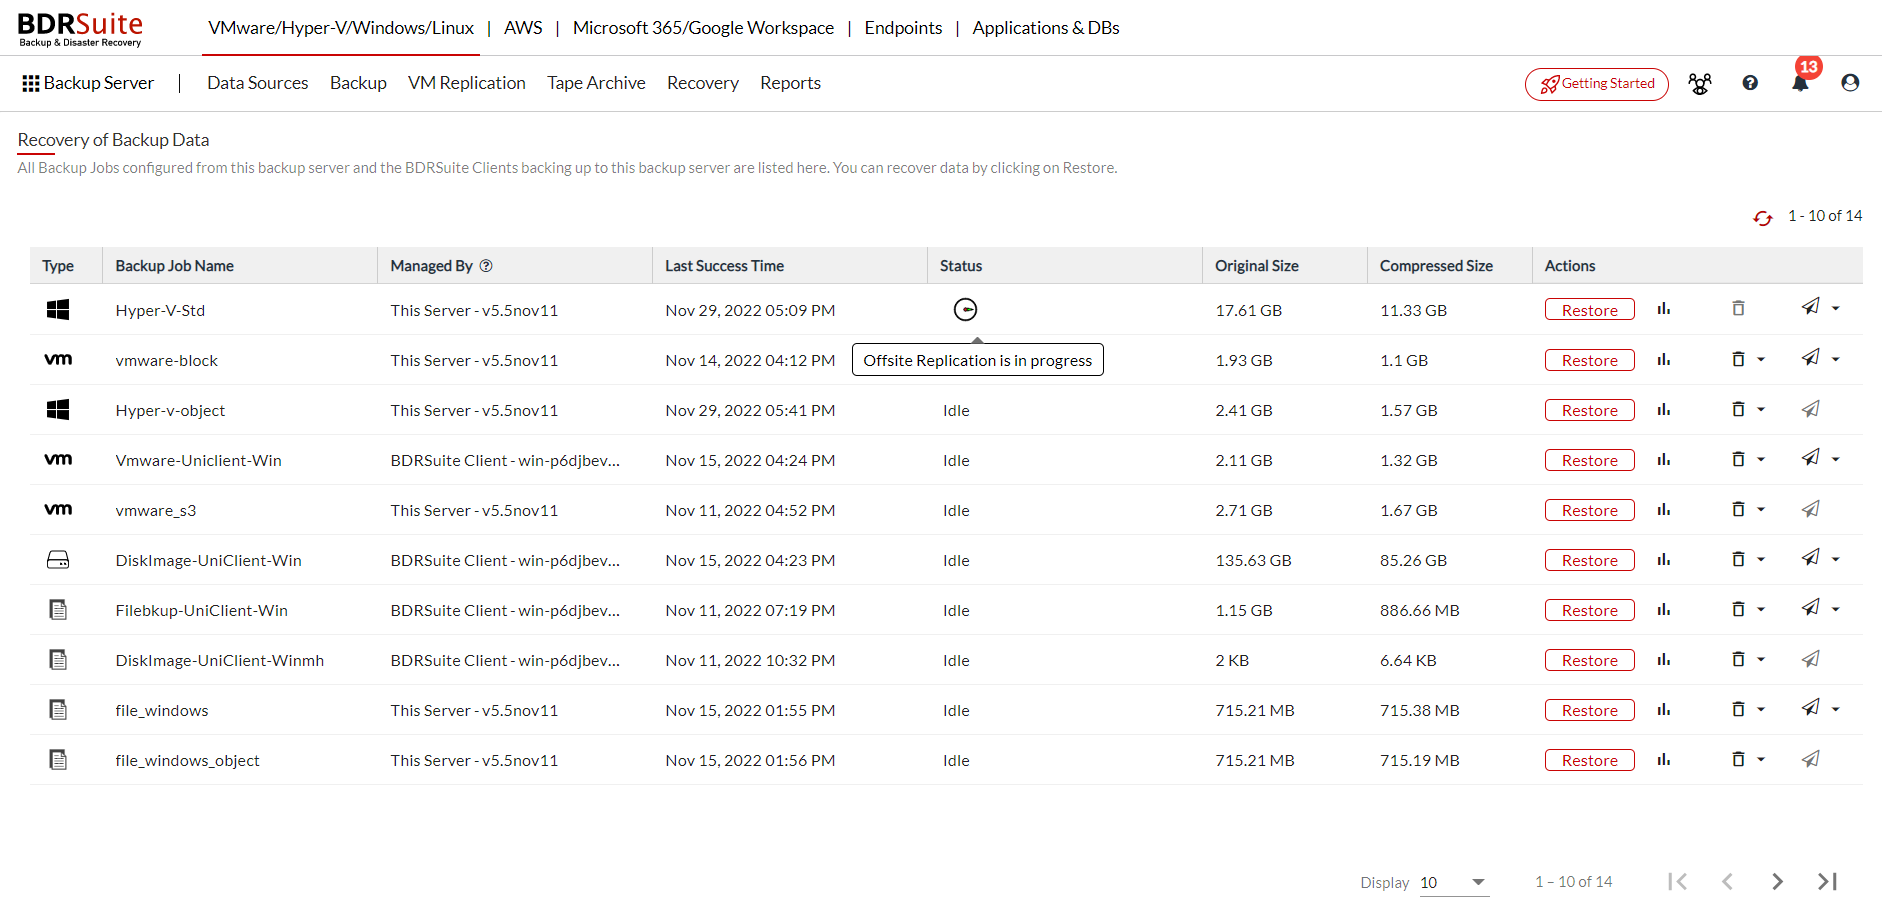1882x916 pixels.
Task: Open the Backup Server apps grid icon
Action: coord(31,84)
